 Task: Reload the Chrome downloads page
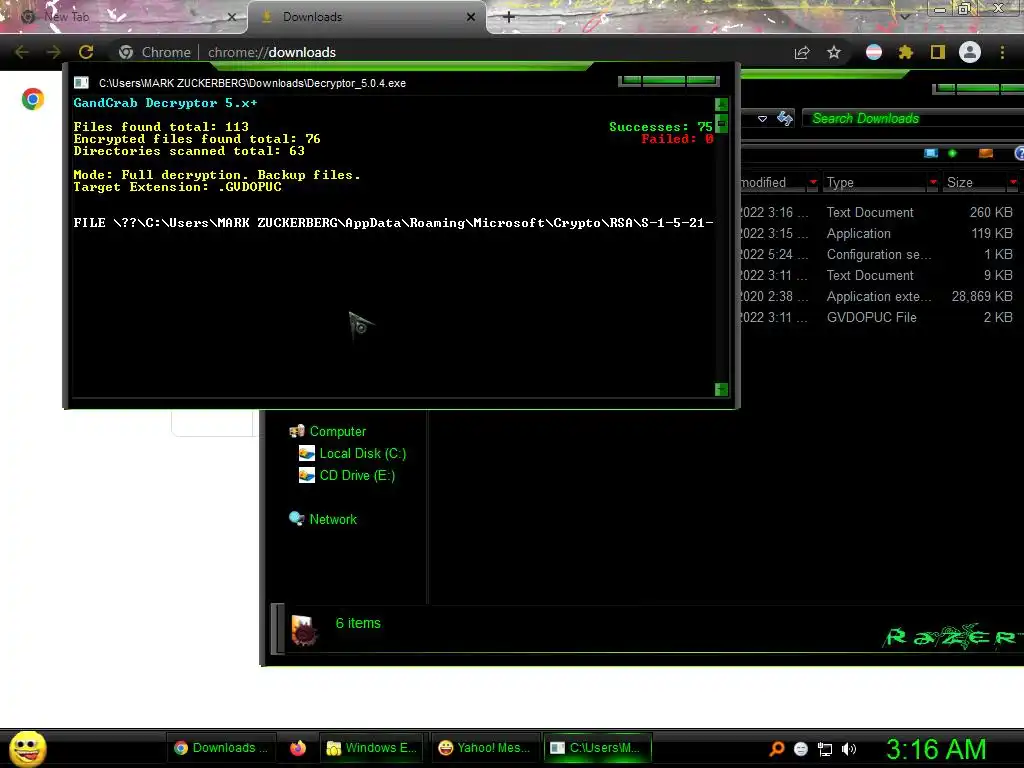(86, 52)
